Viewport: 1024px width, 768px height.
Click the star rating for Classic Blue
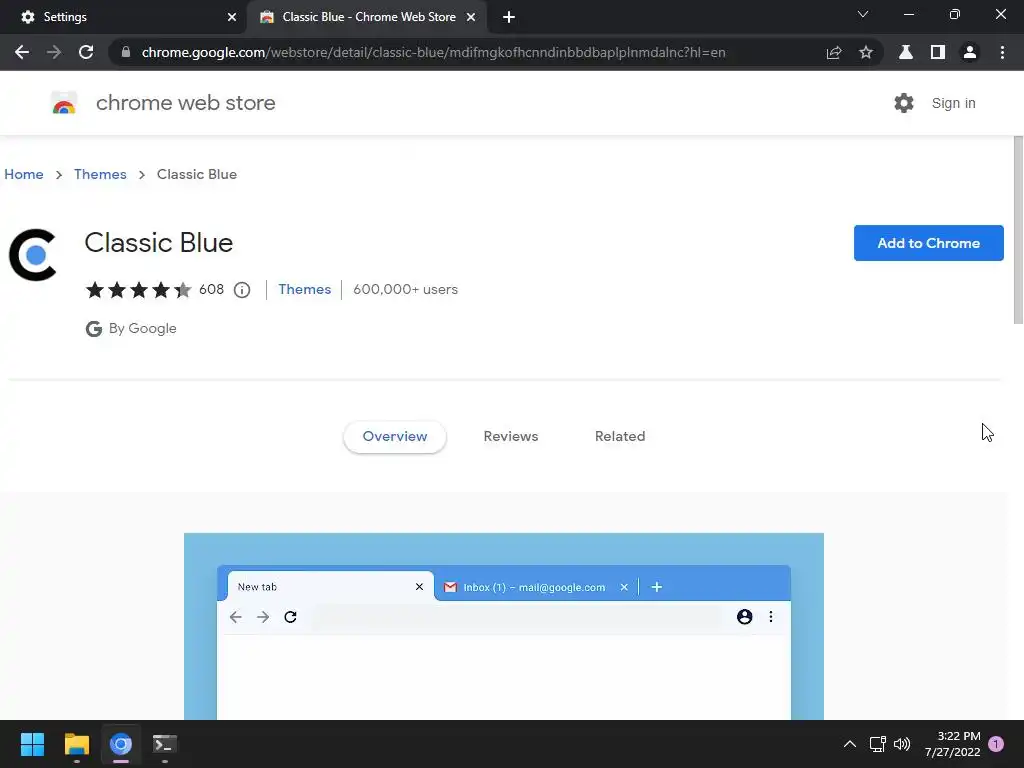click(138, 289)
